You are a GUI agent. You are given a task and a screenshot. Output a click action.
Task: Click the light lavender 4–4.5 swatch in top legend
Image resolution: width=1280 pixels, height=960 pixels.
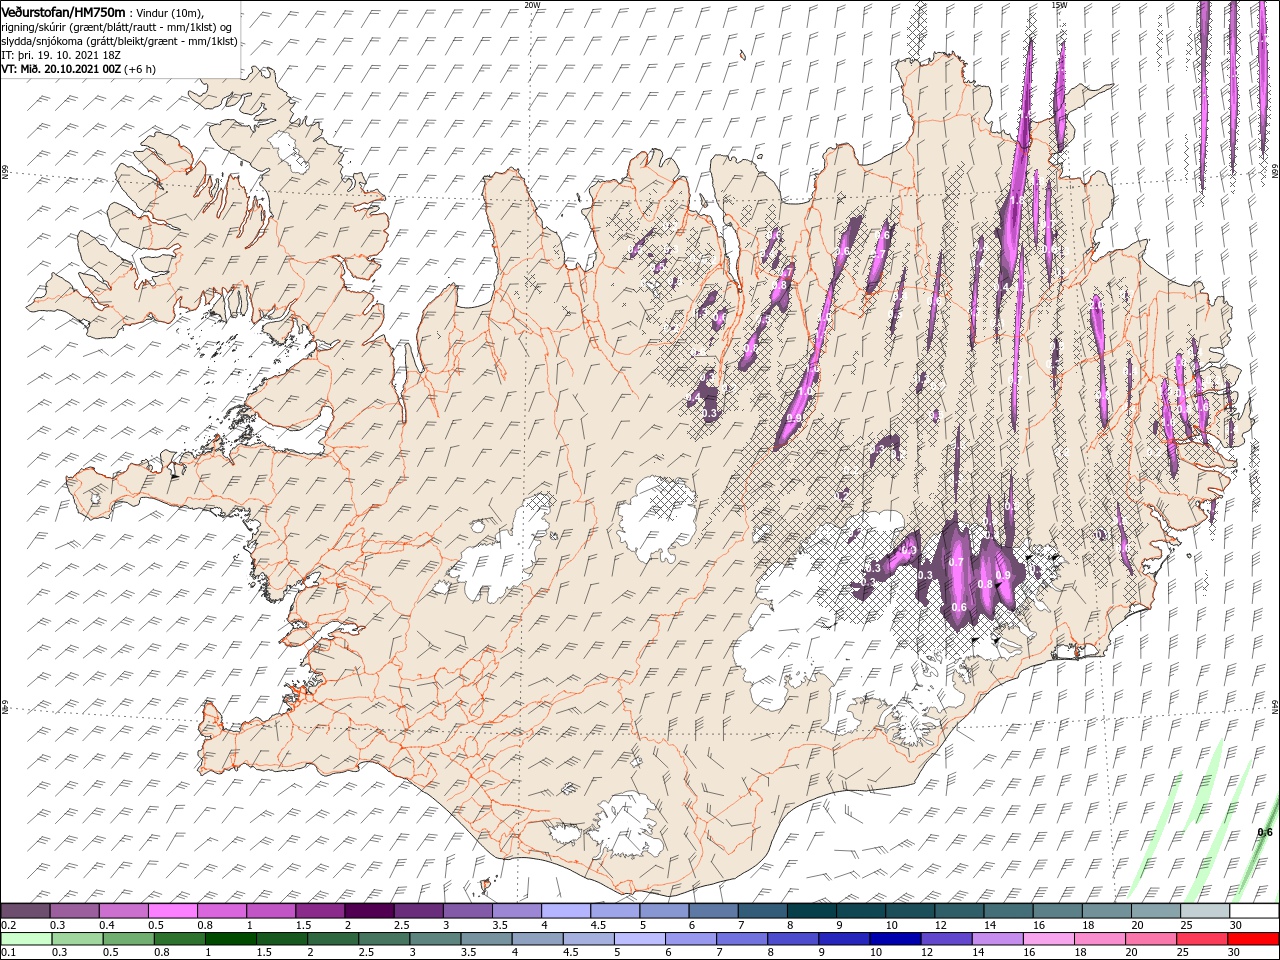pos(566,911)
